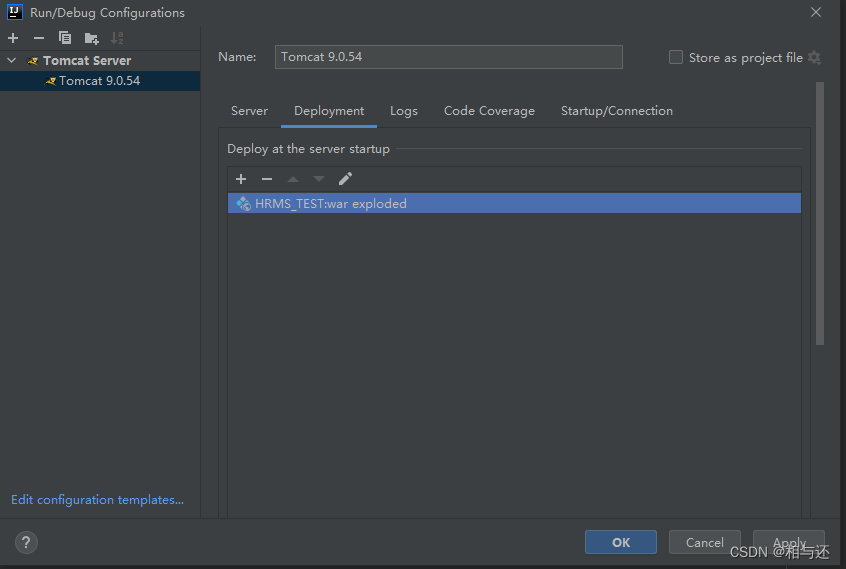
Task: Focus the Name input field
Action: coord(448,57)
